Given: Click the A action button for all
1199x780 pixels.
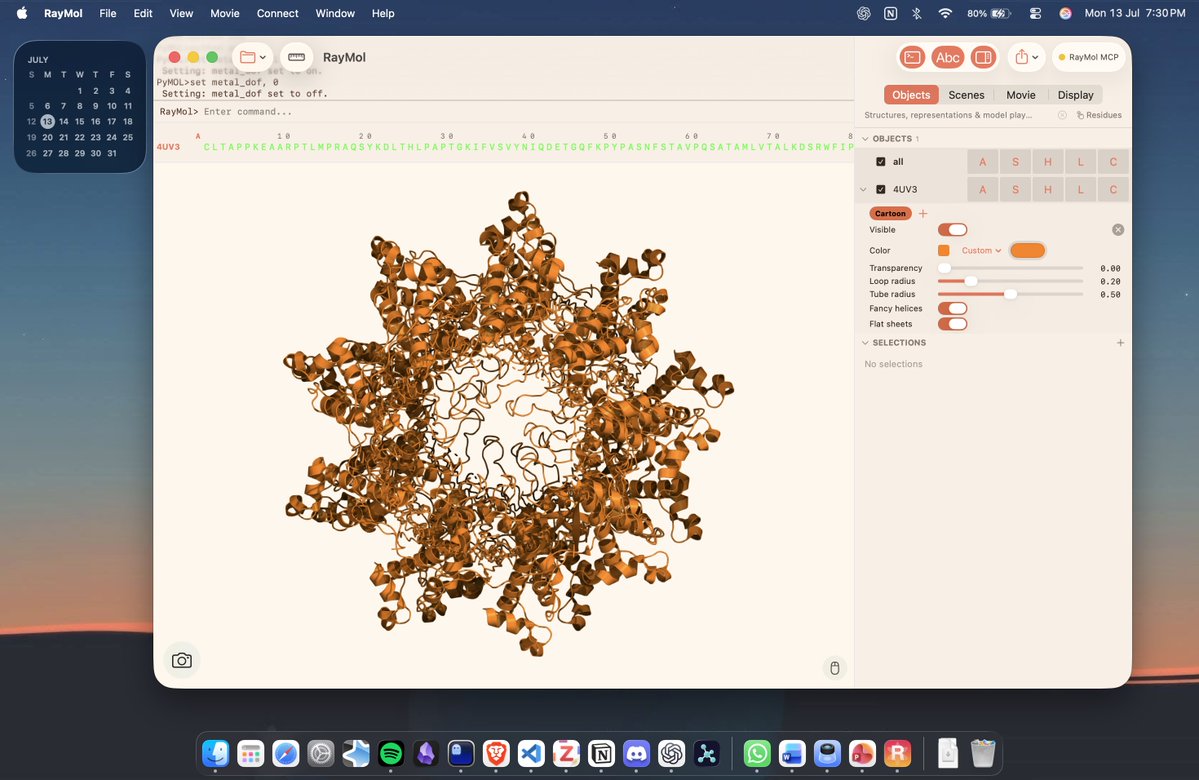Looking at the screenshot, I should point(983,162).
